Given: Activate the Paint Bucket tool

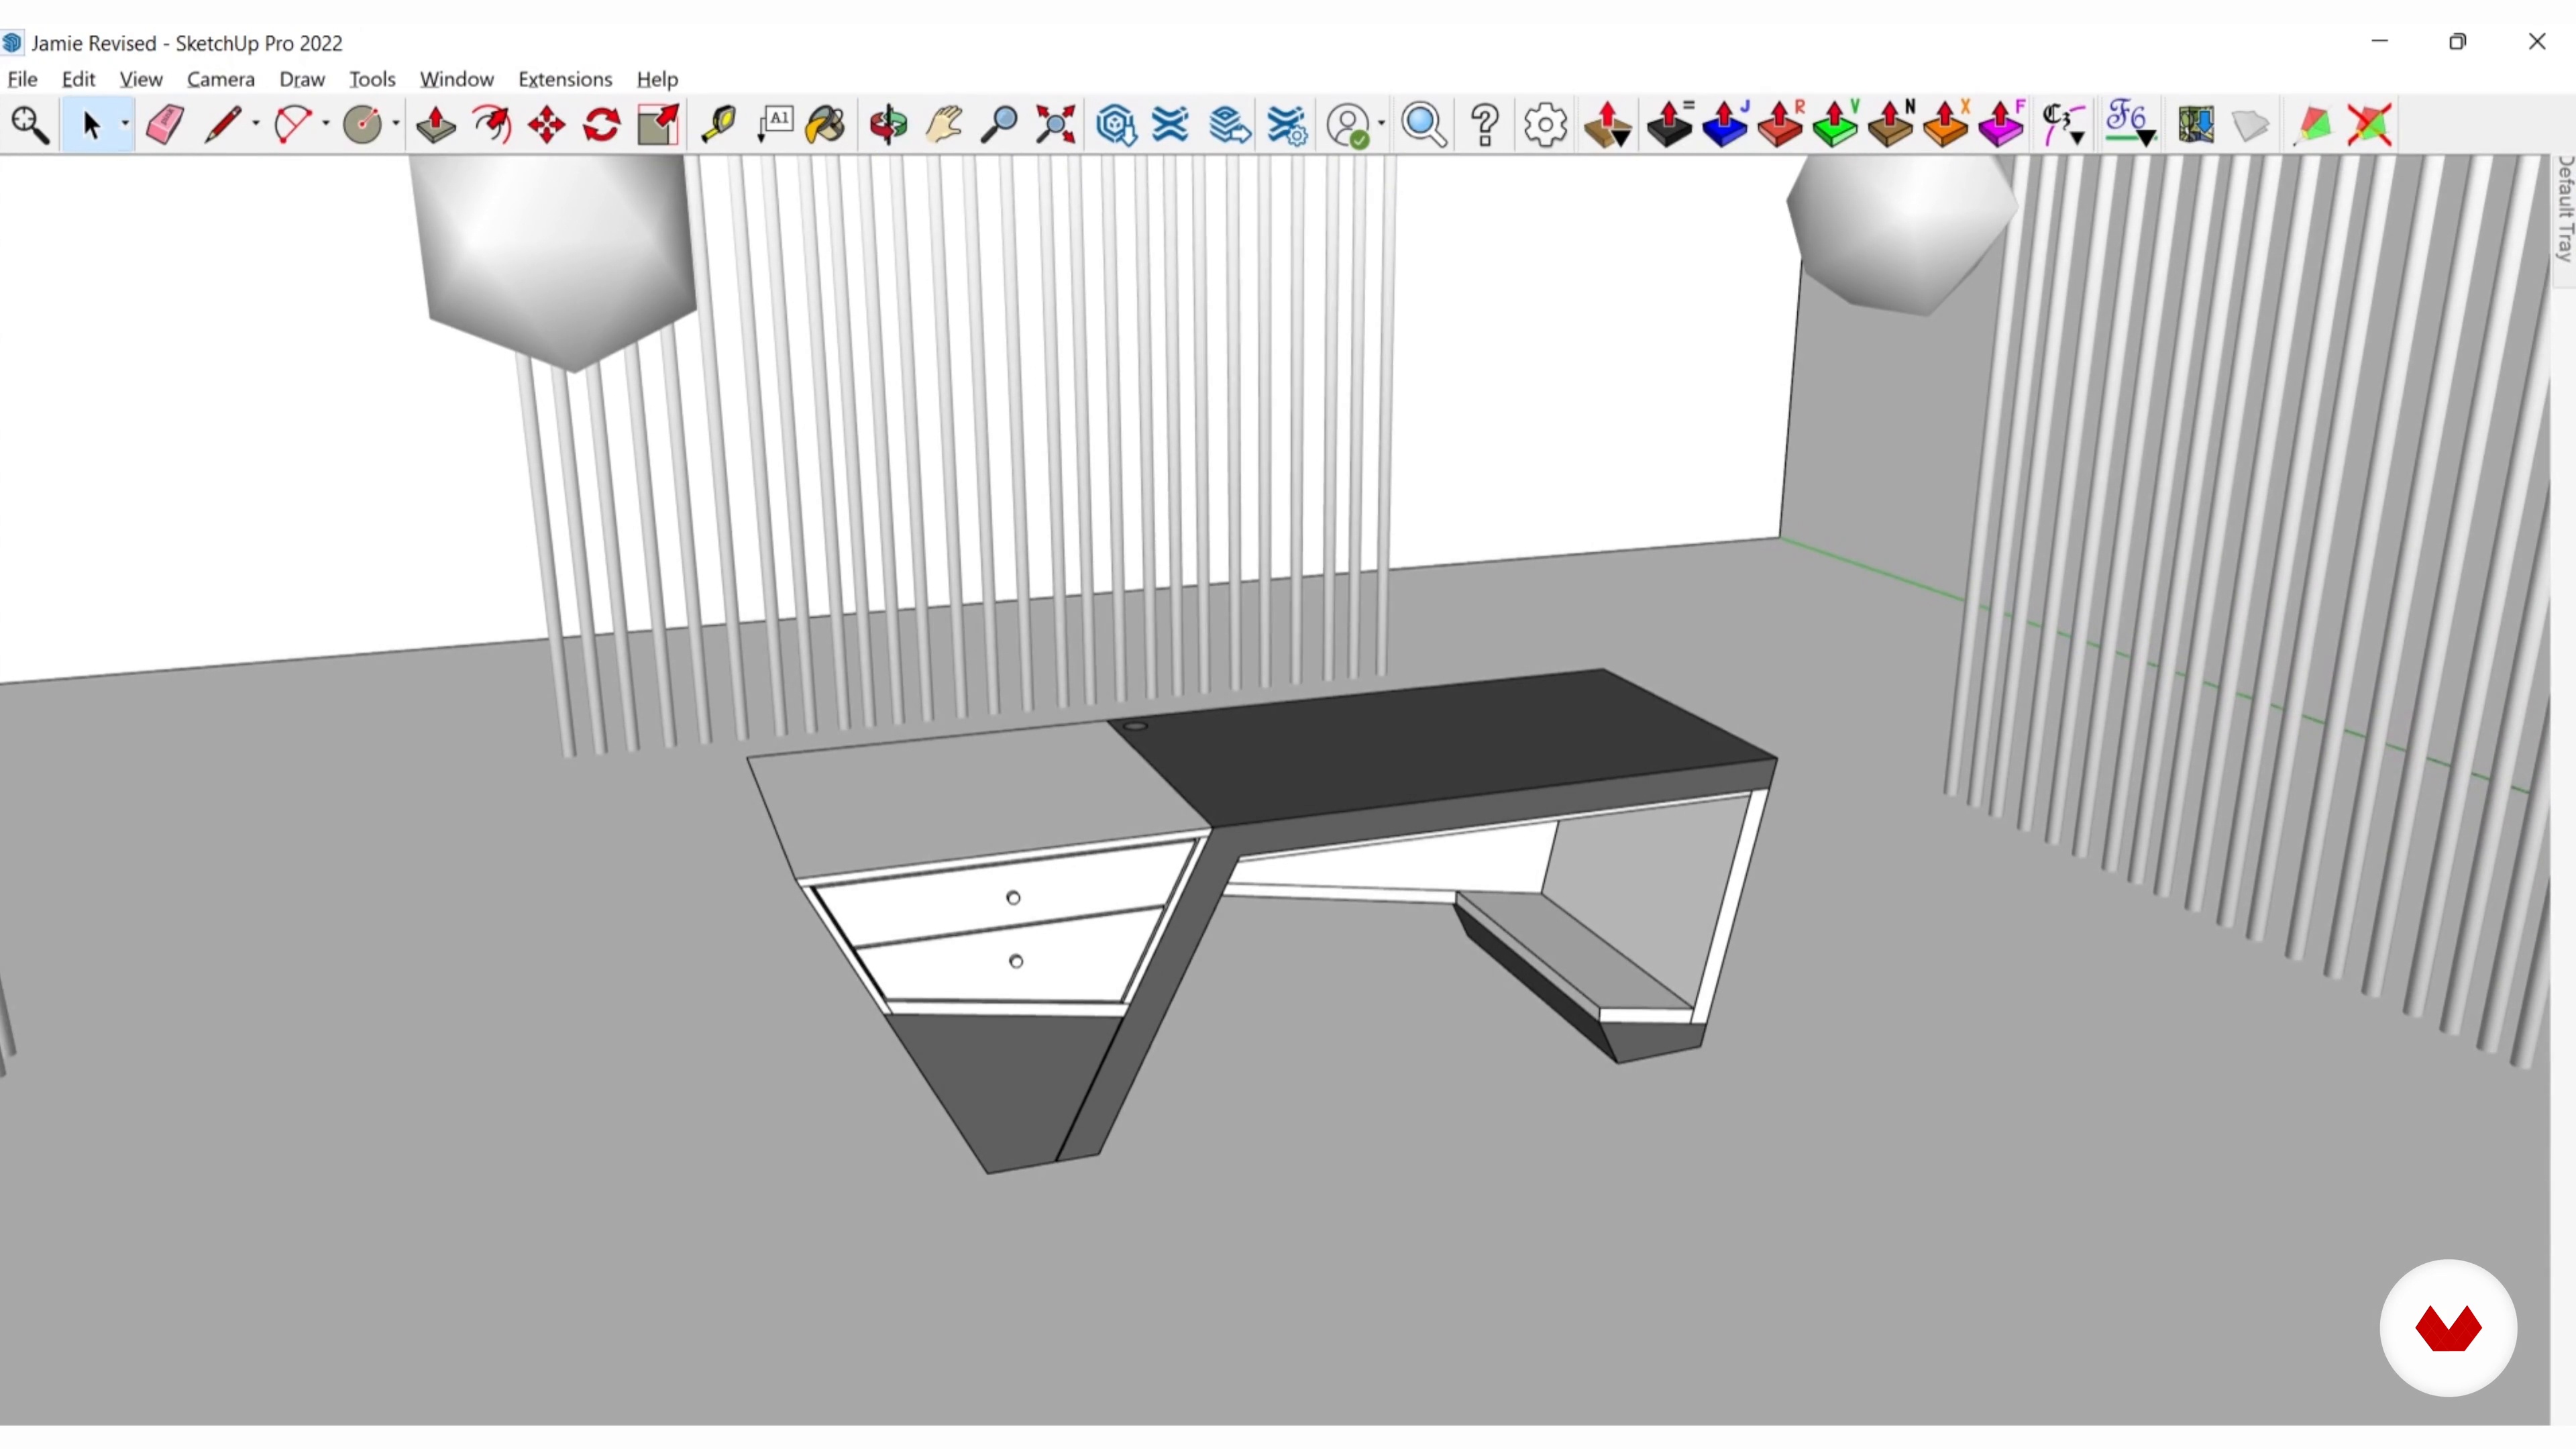Looking at the screenshot, I should pos(826,125).
